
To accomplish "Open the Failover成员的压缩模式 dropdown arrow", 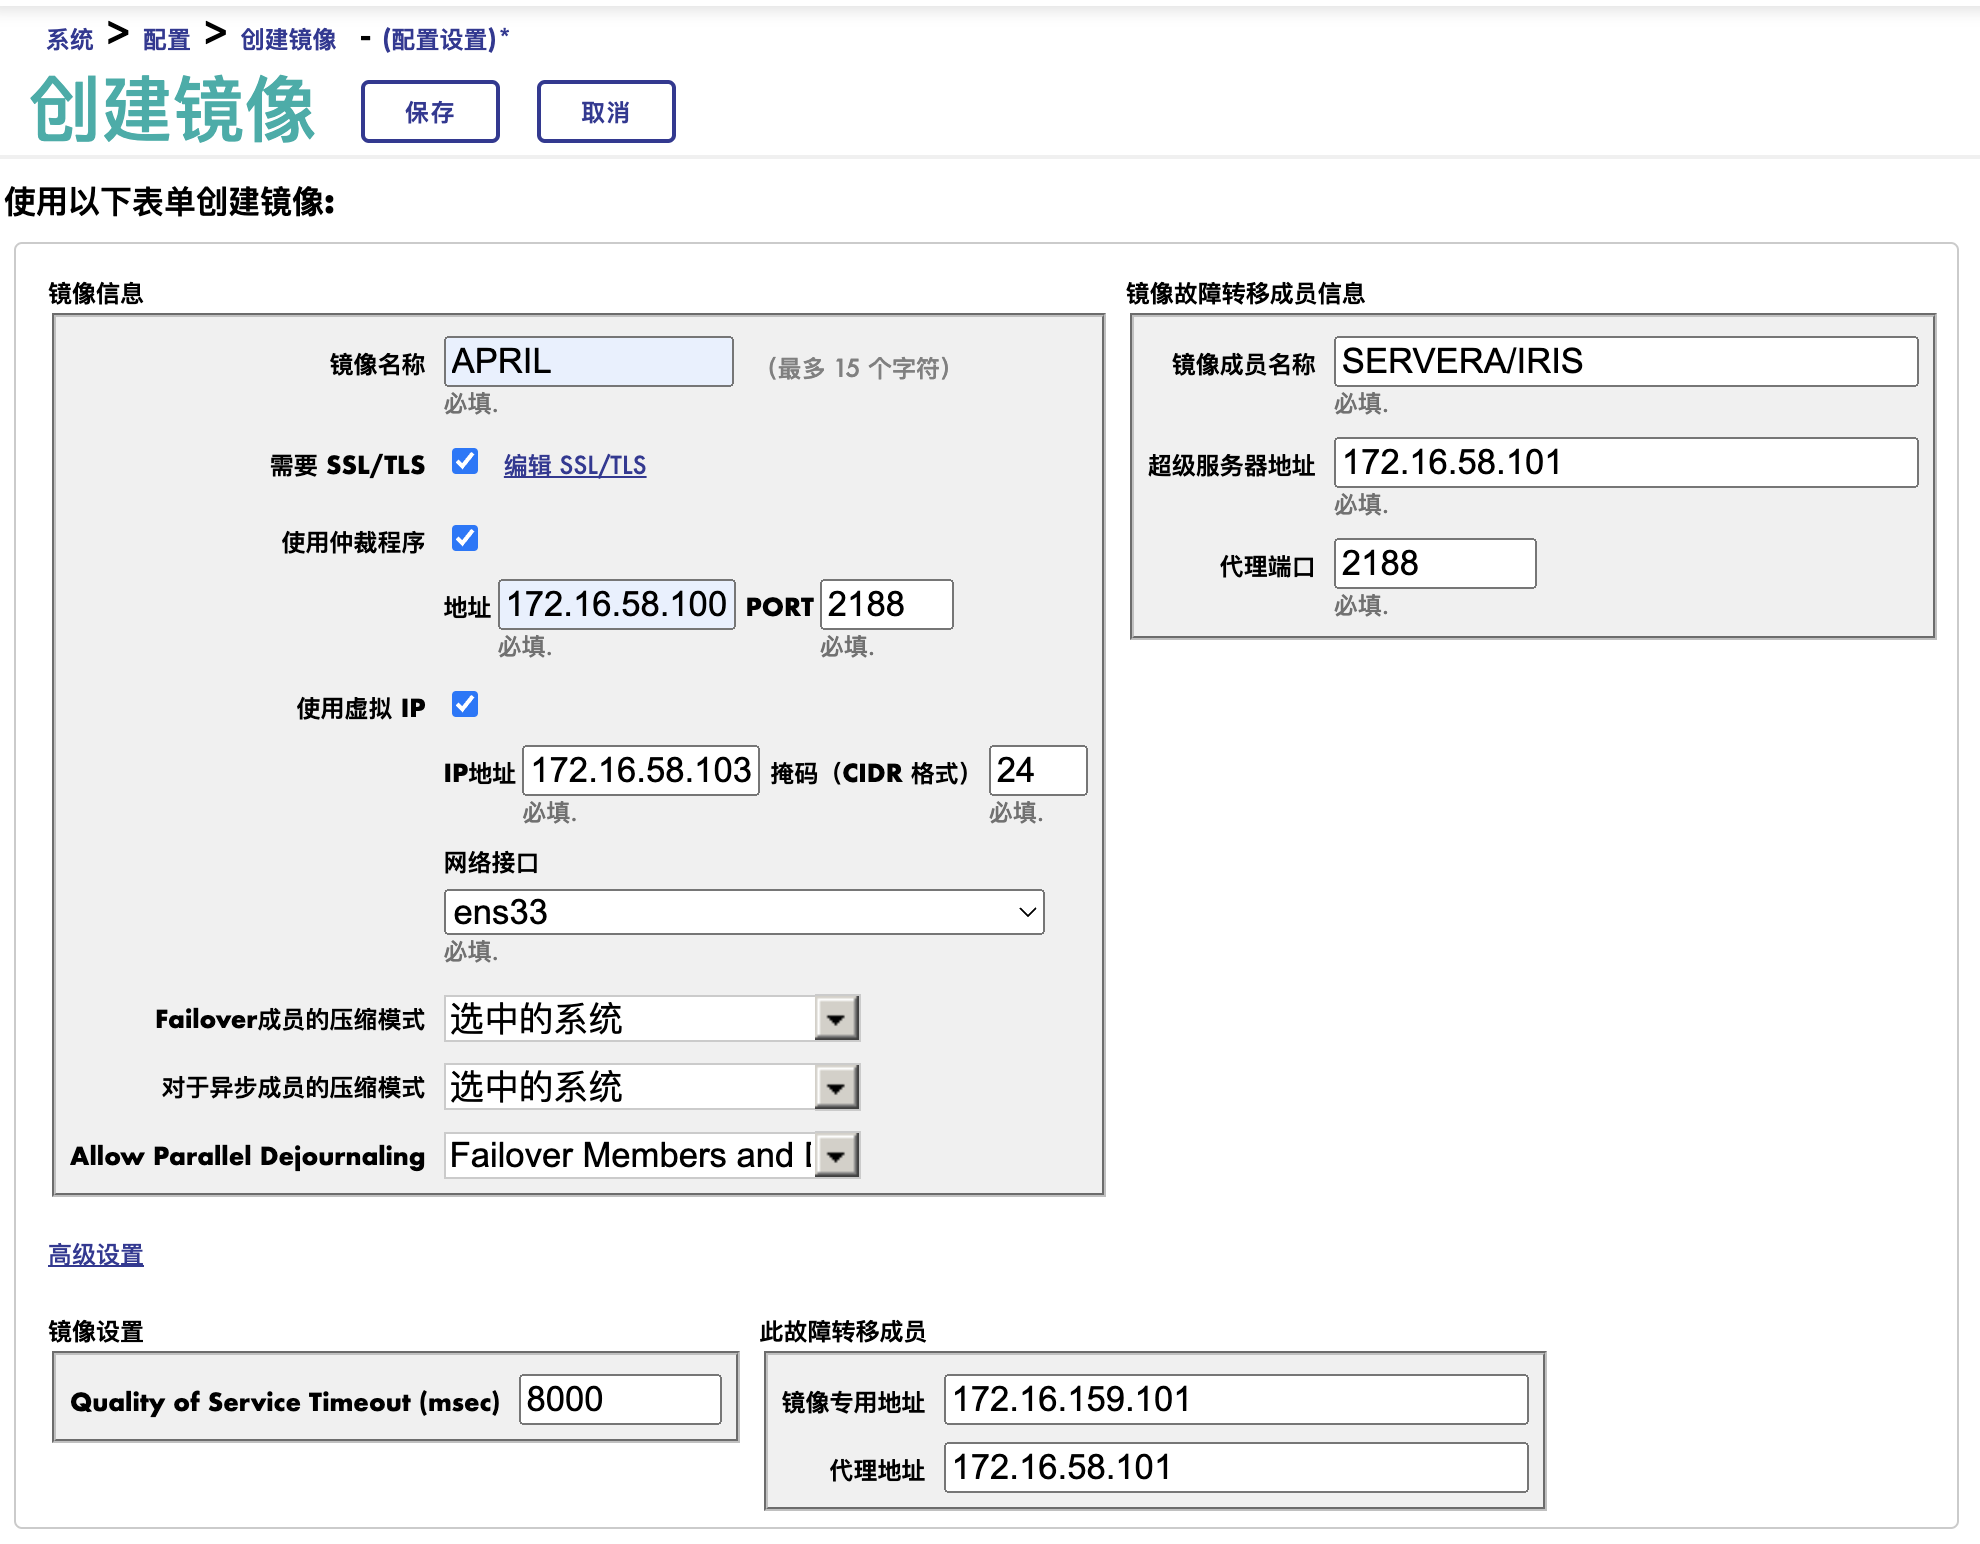I will 837,1019.
